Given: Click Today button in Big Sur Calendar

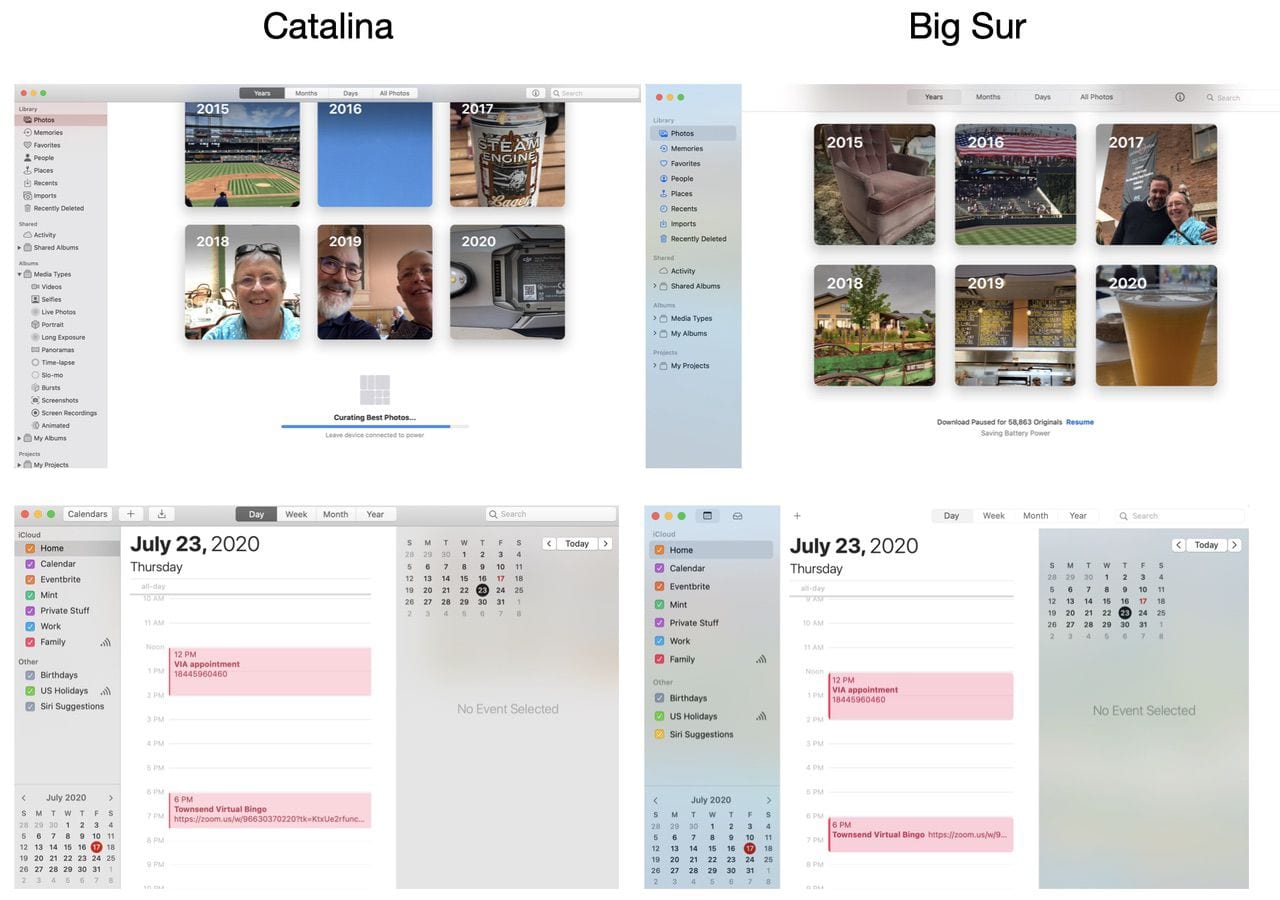Looking at the screenshot, I should point(1206,545).
